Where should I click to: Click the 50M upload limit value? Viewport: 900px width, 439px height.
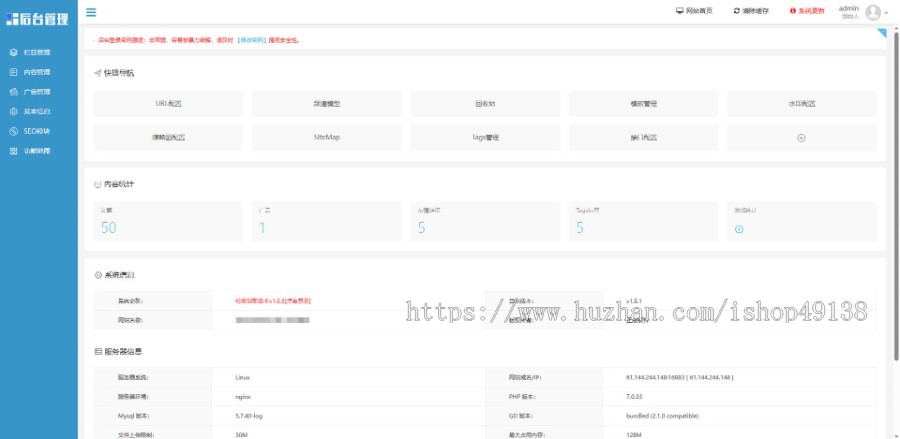point(241,435)
